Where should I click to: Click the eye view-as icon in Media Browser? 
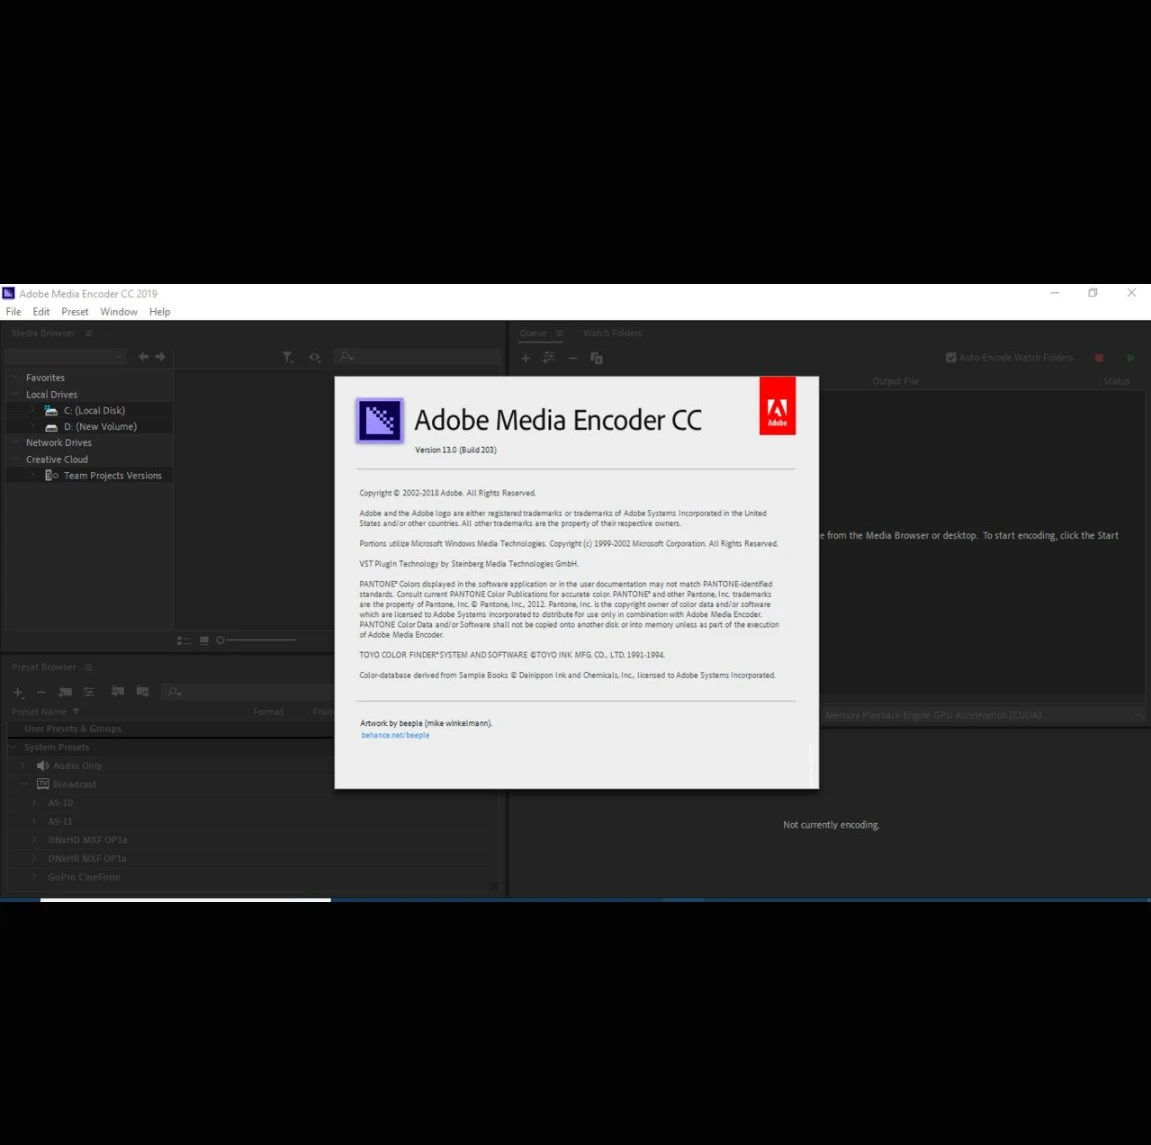(x=314, y=357)
